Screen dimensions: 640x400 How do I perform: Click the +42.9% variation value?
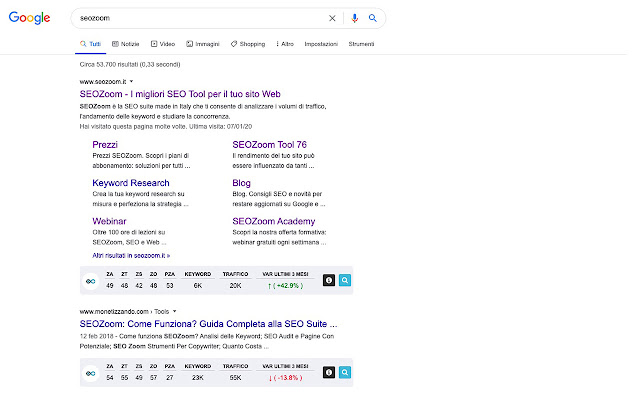285,286
